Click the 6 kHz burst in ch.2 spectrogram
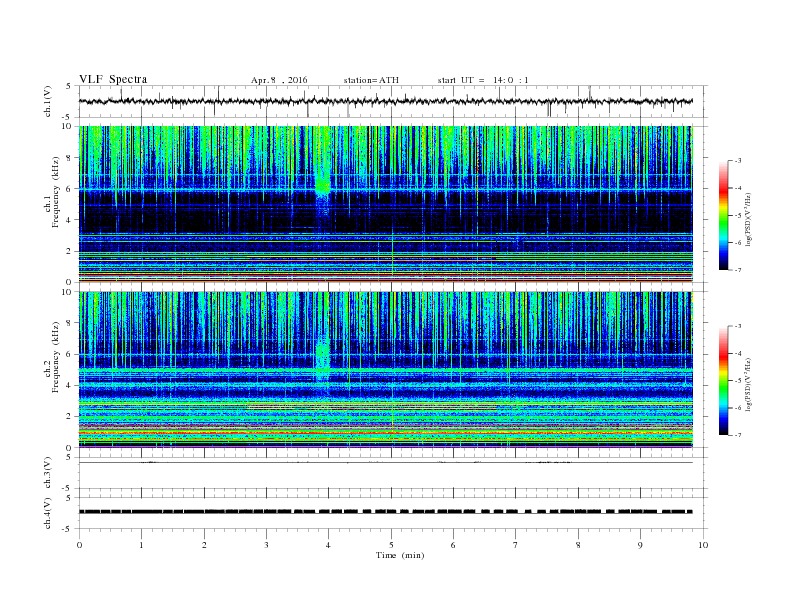This screenshot has height=612, width=792. pos(322,352)
